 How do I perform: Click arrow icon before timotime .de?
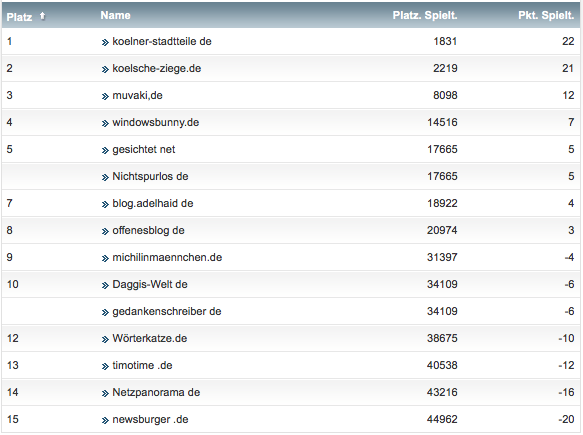tap(105, 367)
